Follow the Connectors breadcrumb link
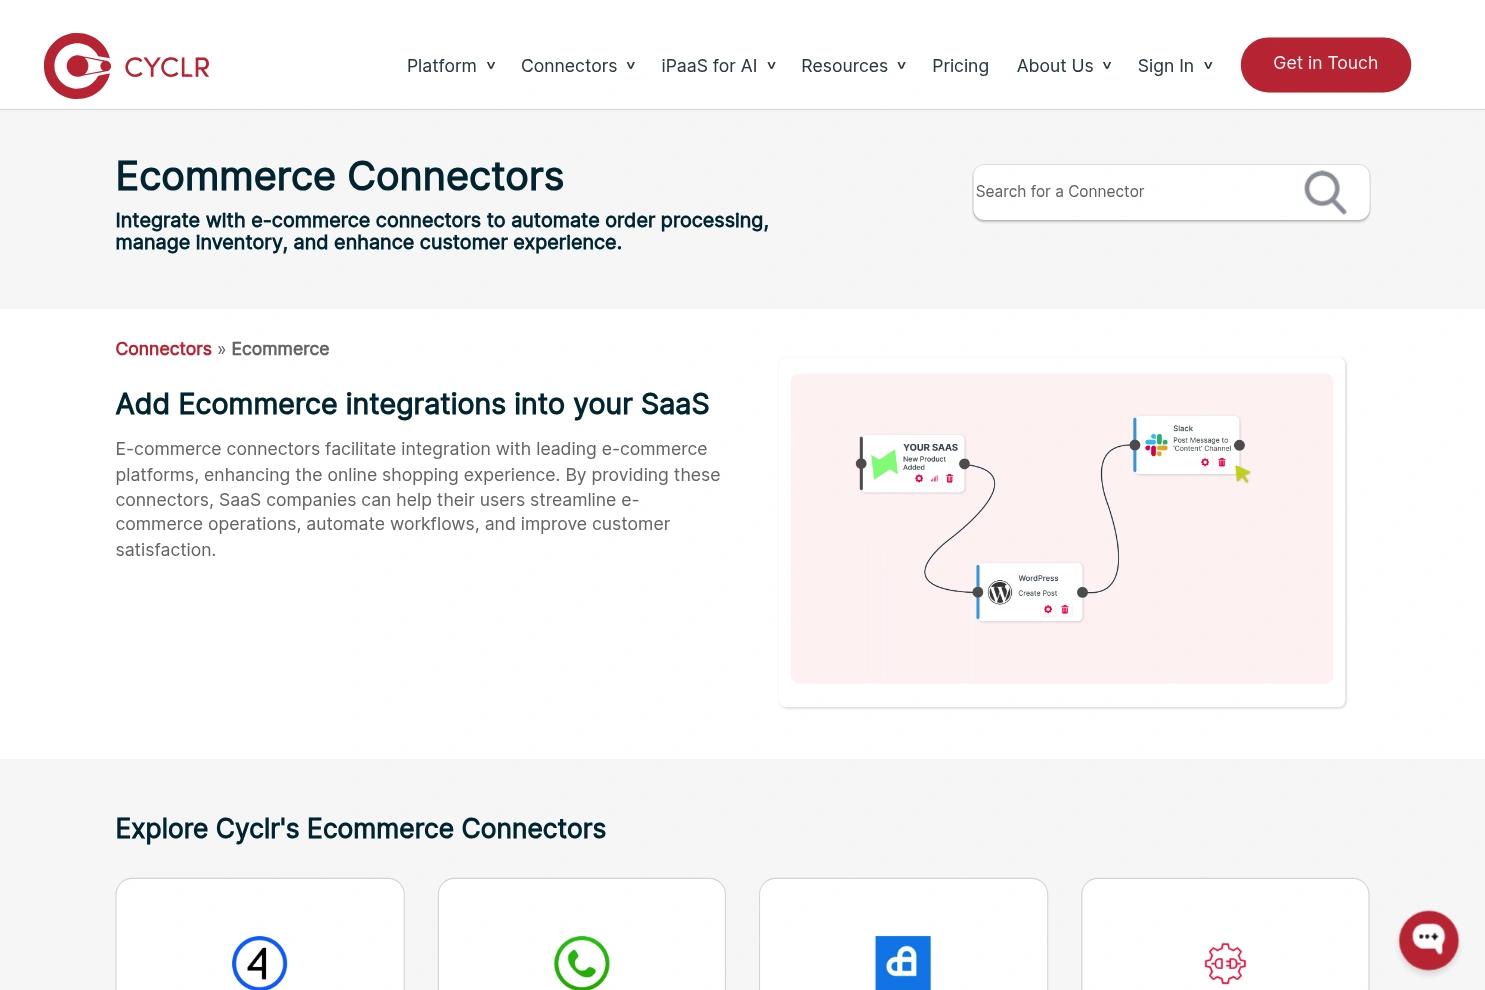The width and height of the screenshot is (1485, 990). click(163, 349)
